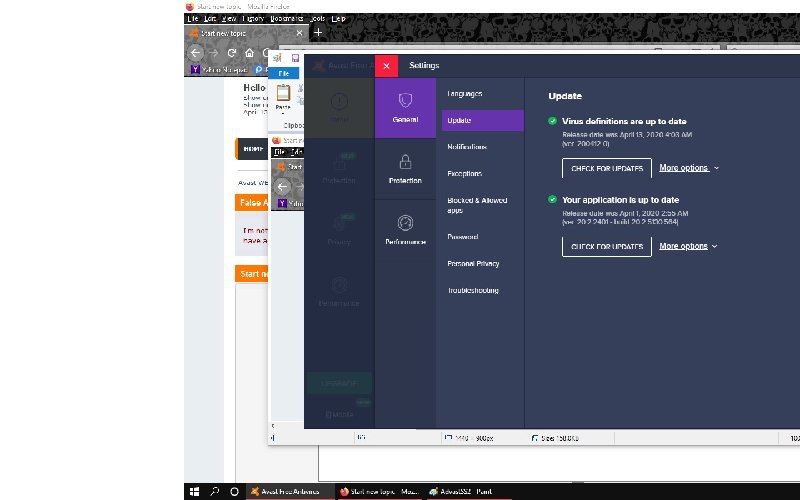Open the View menu in Firefox

[x=229, y=19]
